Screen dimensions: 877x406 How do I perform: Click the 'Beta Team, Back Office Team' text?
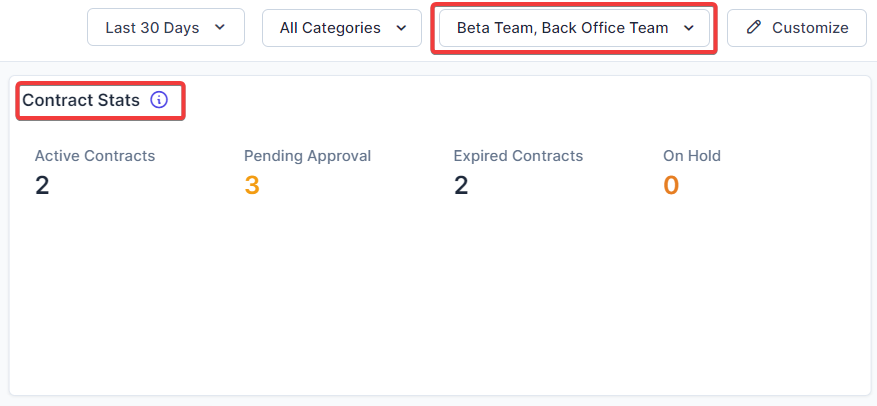point(562,28)
